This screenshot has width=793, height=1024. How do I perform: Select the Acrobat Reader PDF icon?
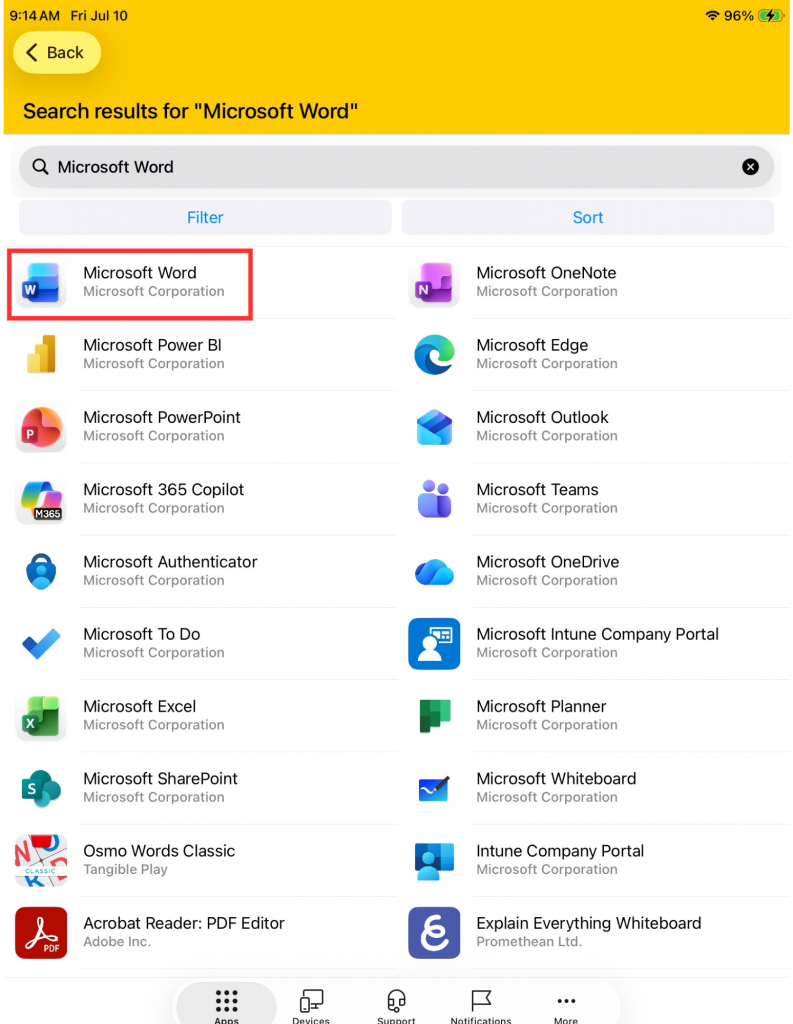click(41, 933)
